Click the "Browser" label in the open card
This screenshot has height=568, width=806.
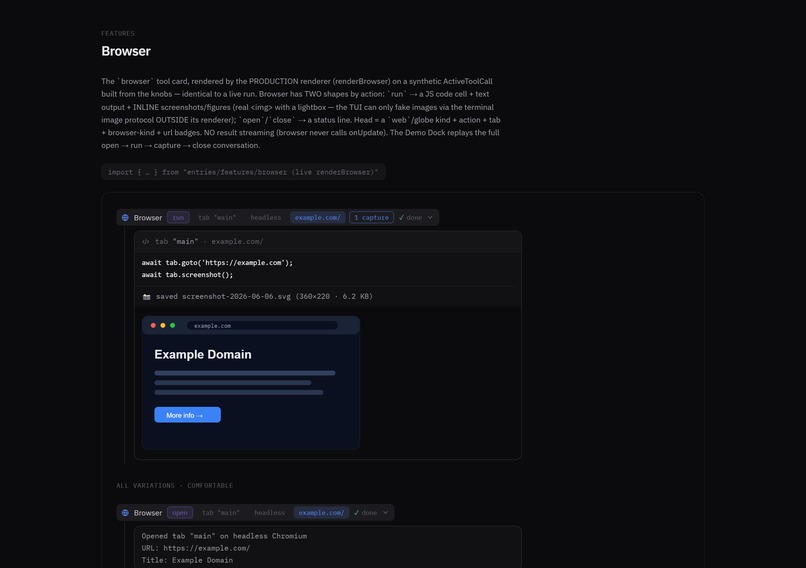148,512
